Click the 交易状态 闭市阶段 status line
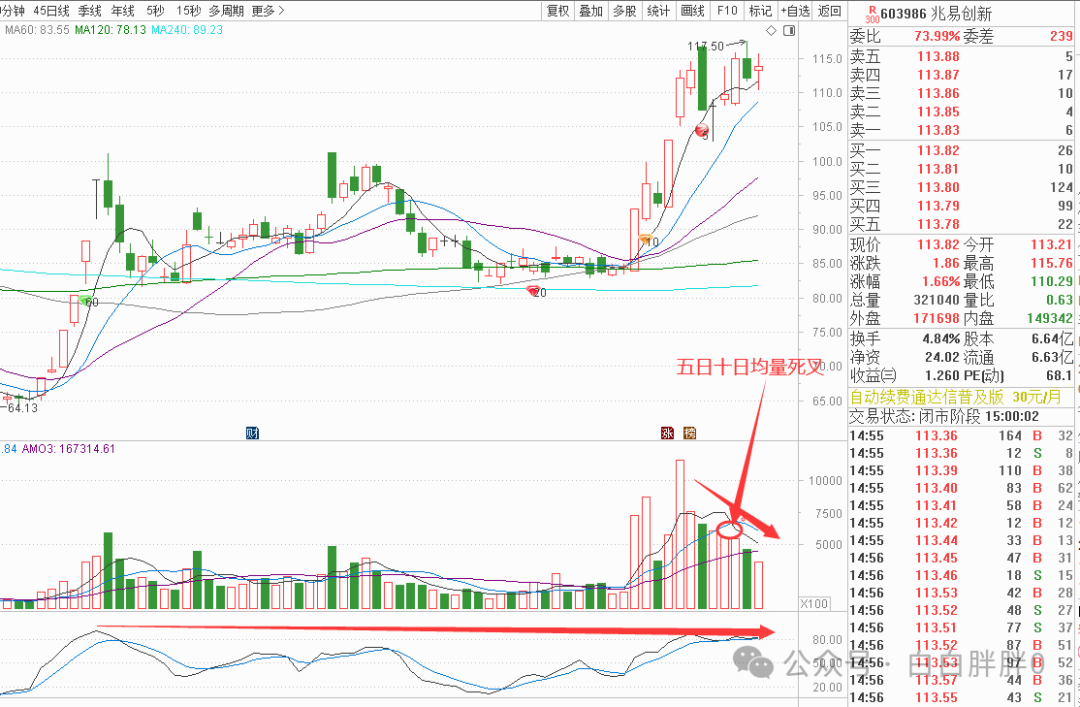1080x707 pixels. pos(944,416)
